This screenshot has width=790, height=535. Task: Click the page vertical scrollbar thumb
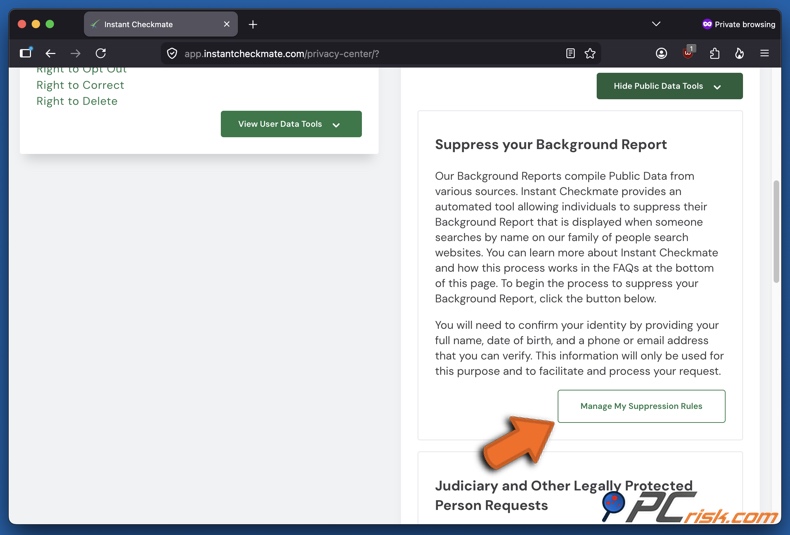point(776,231)
